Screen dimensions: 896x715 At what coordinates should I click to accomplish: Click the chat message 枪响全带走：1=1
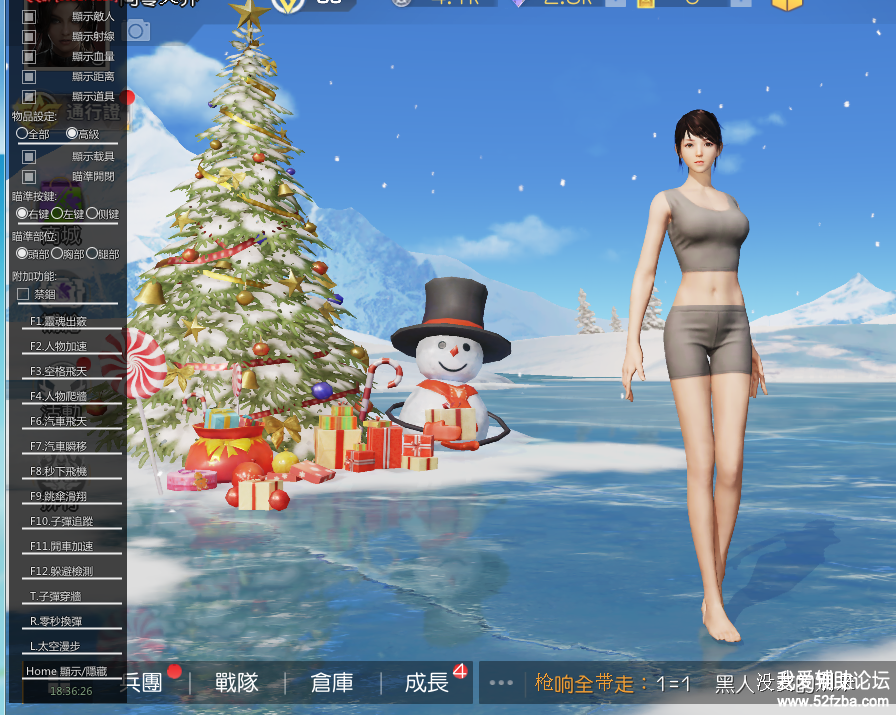coord(613,684)
